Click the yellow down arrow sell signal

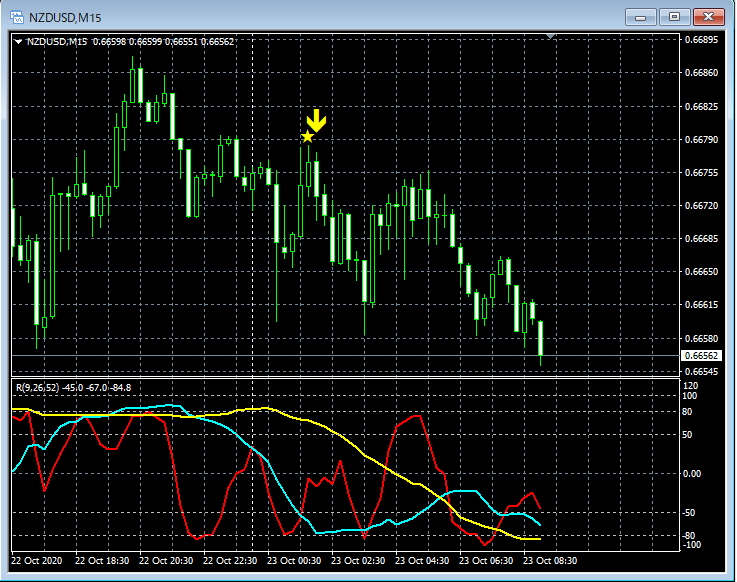316,121
